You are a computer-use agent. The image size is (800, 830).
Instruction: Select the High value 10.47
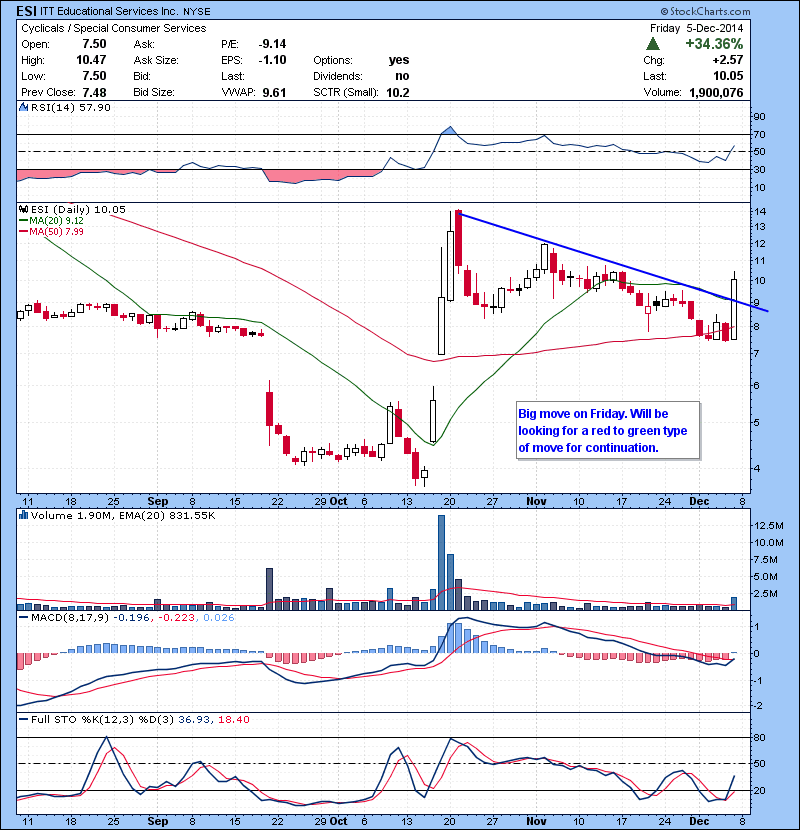click(x=91, y=60)
